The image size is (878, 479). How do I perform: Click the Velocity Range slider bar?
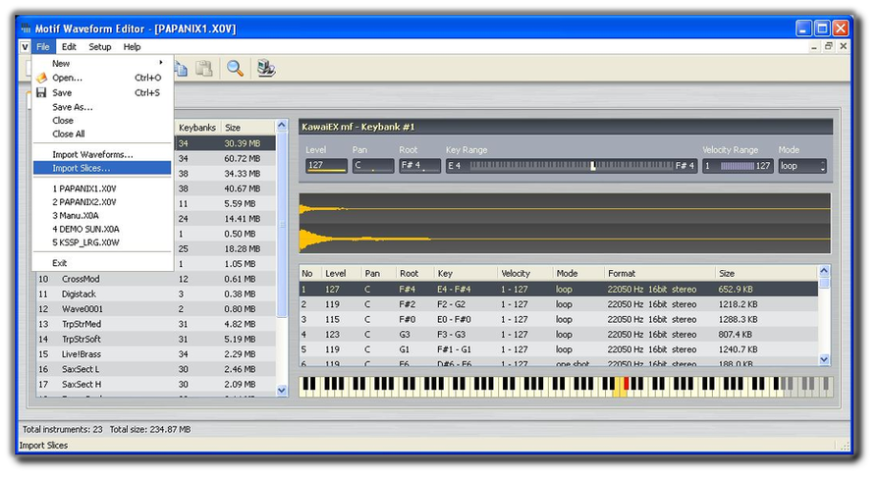pyautogui.click(x=737, y=166)
